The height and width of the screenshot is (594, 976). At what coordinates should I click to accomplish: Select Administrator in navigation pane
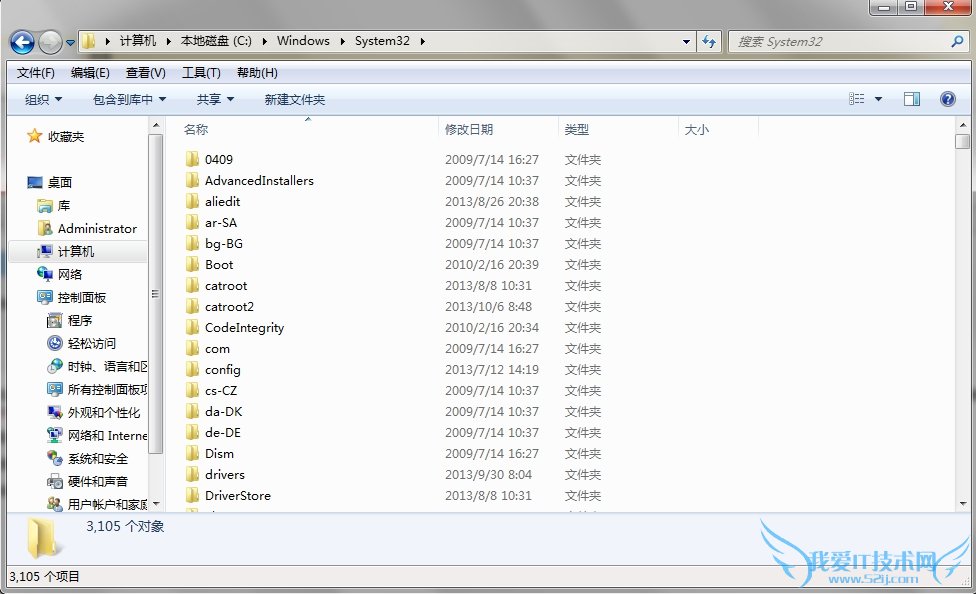click(x=97, y=229)
